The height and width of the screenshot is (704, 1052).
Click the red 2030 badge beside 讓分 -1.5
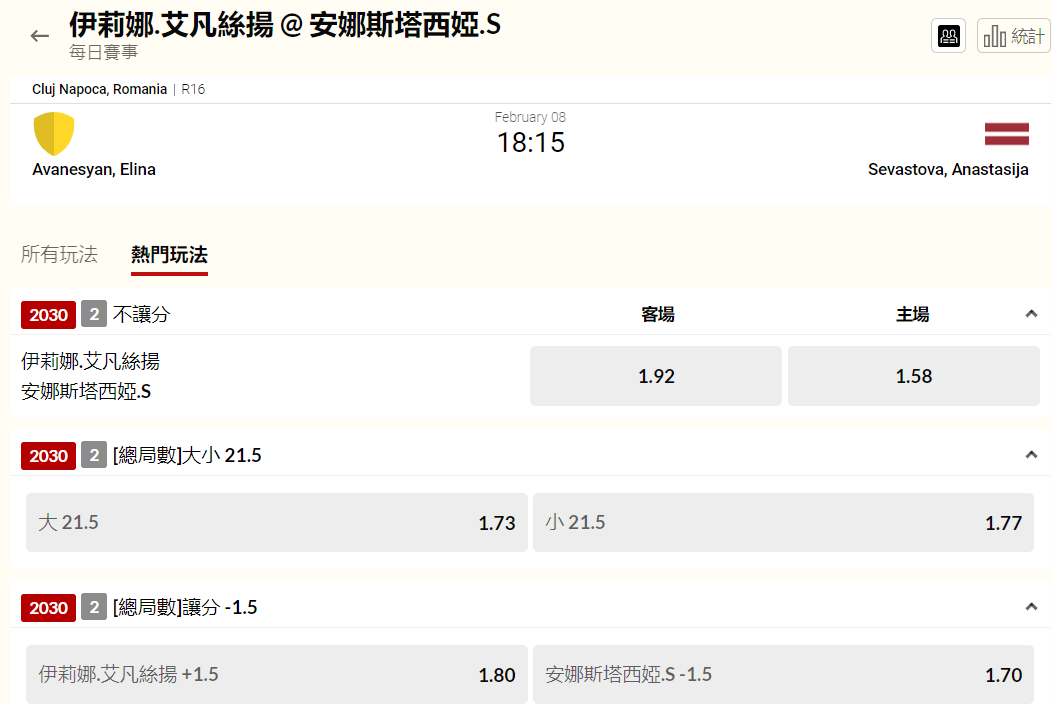pos(48,608)
